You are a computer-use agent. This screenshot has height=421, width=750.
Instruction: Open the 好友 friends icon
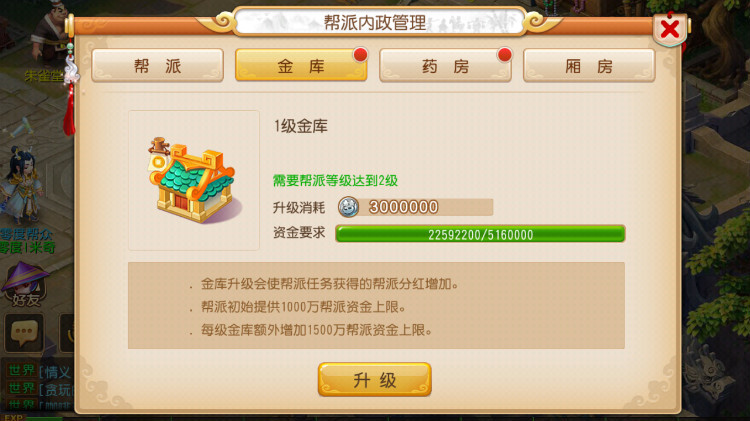click(x=26, y=284)
